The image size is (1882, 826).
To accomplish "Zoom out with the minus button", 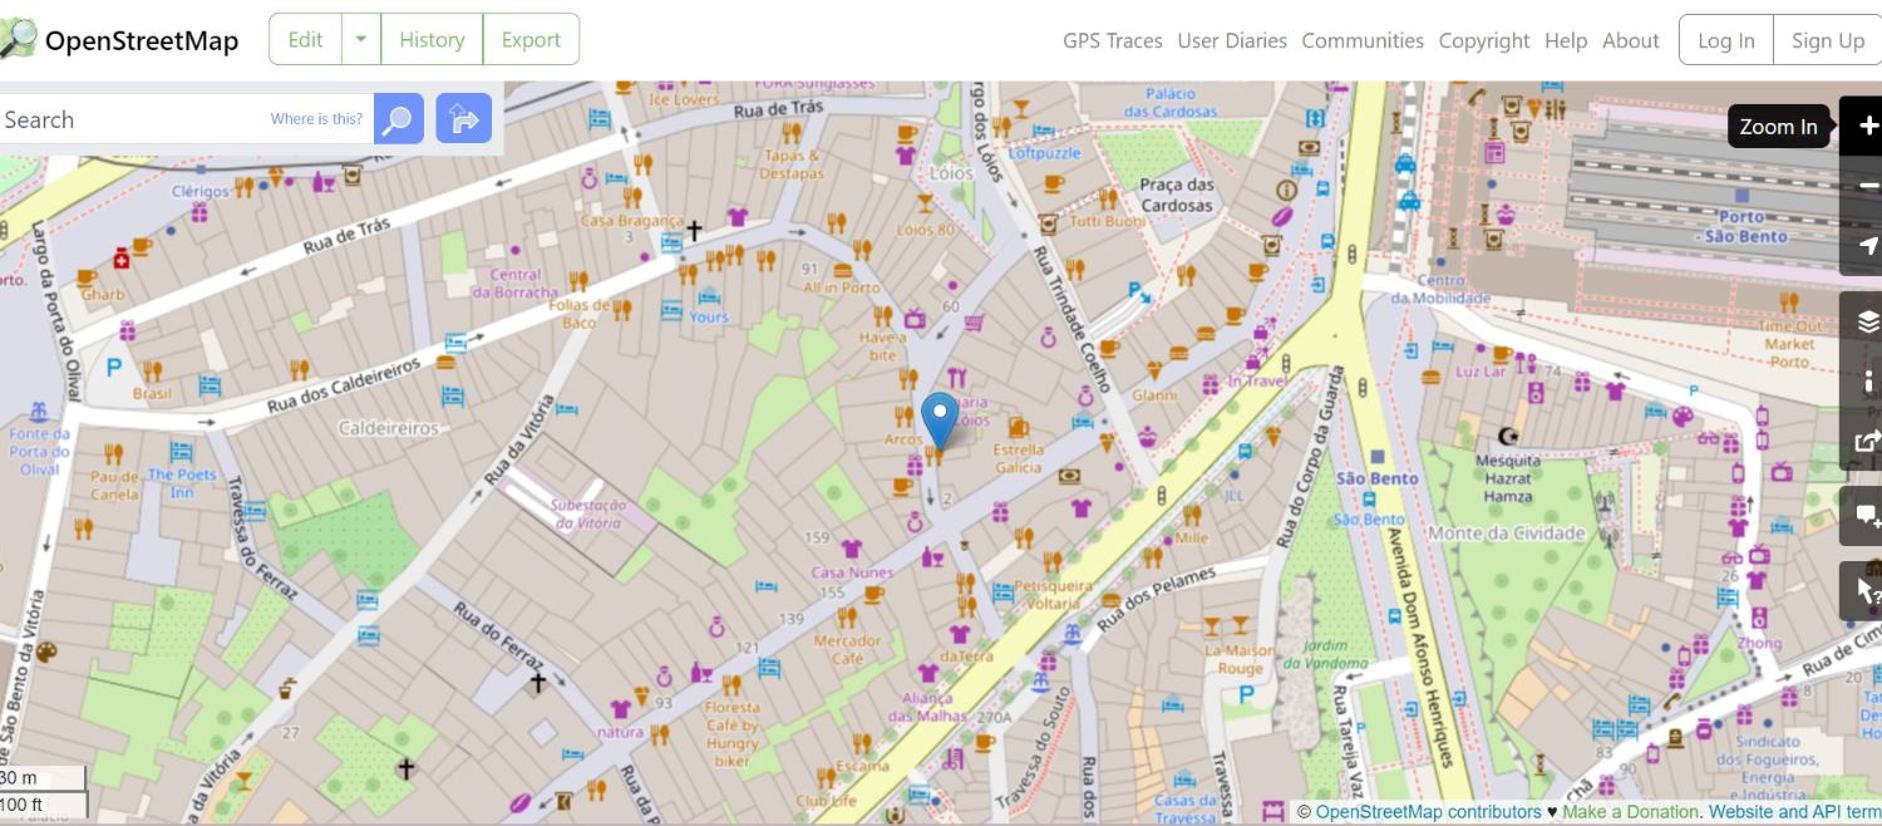I will (x=1866, y=186).
